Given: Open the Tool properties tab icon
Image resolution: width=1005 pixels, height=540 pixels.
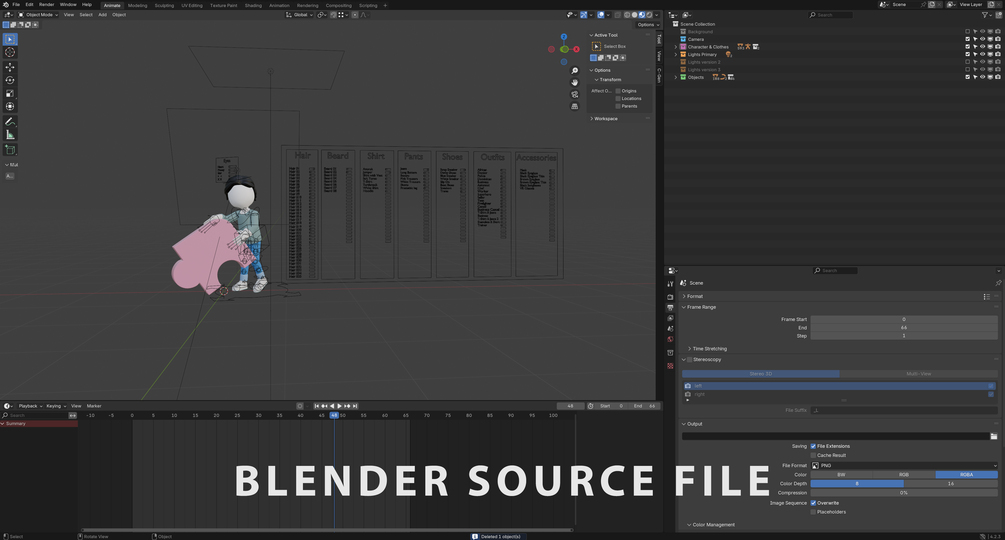Looking at the screenshot, I should [670, 284].
